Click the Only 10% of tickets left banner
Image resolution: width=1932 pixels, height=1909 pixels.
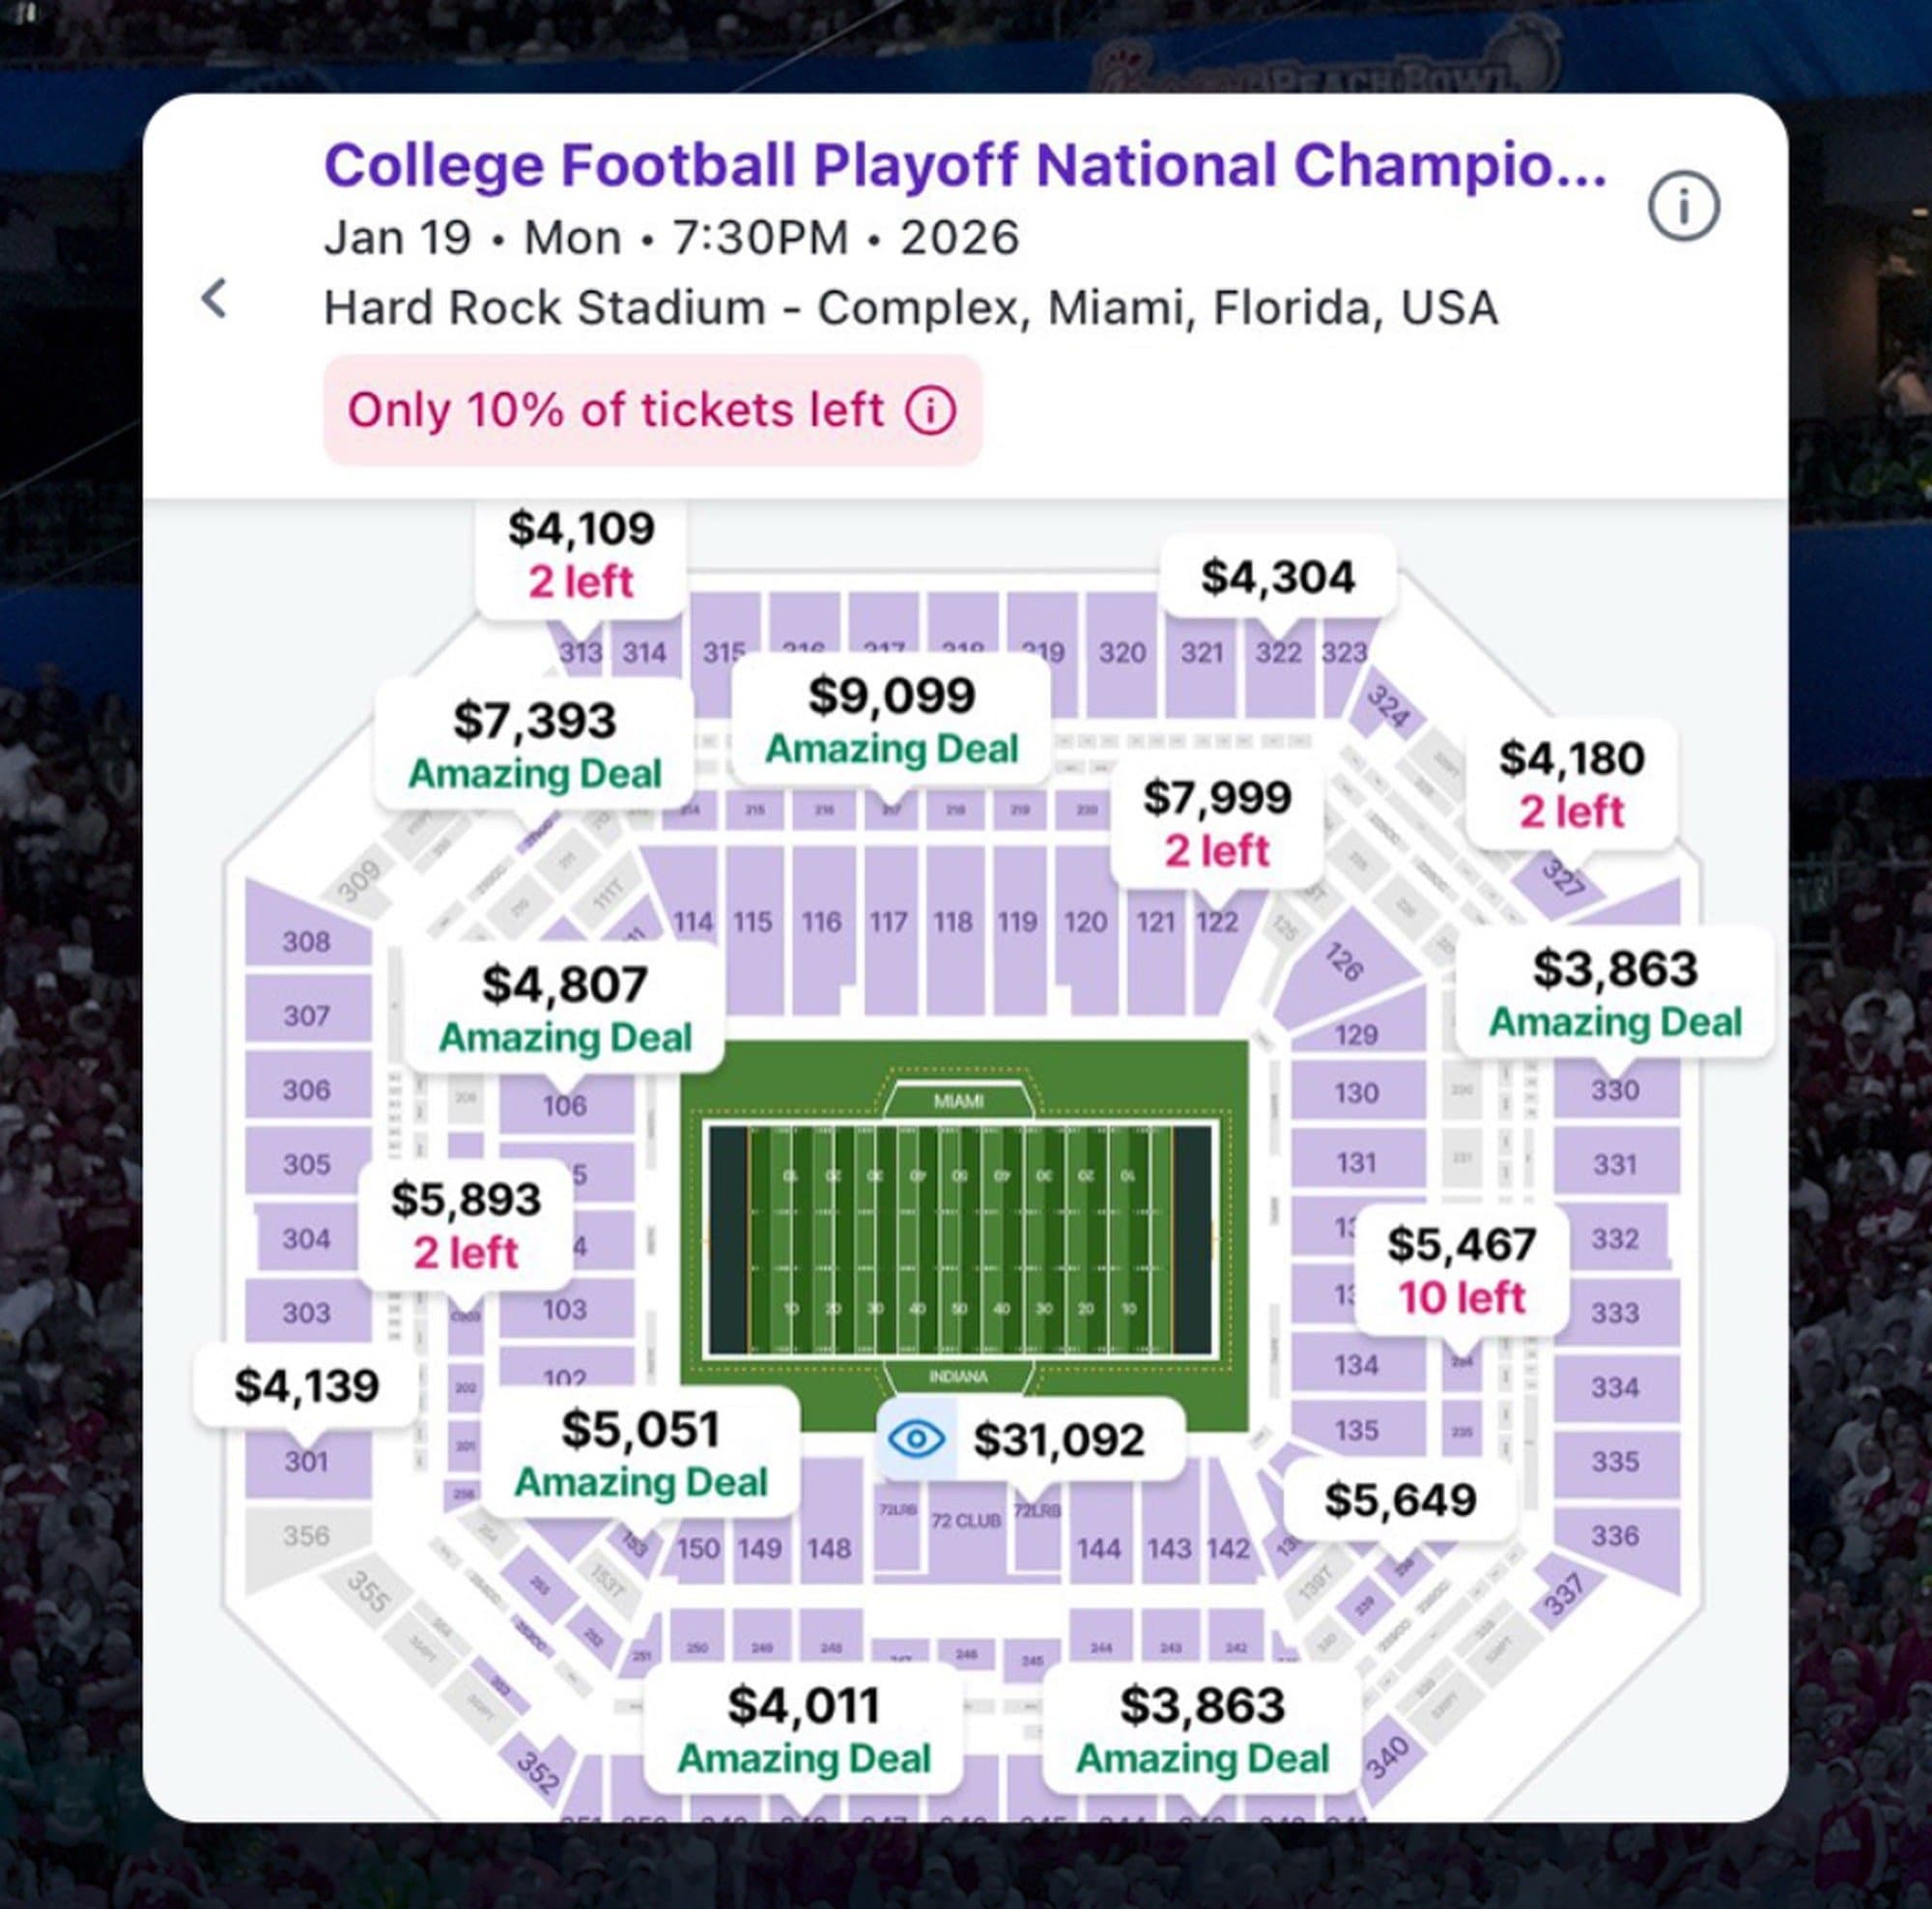coord(615,411)
